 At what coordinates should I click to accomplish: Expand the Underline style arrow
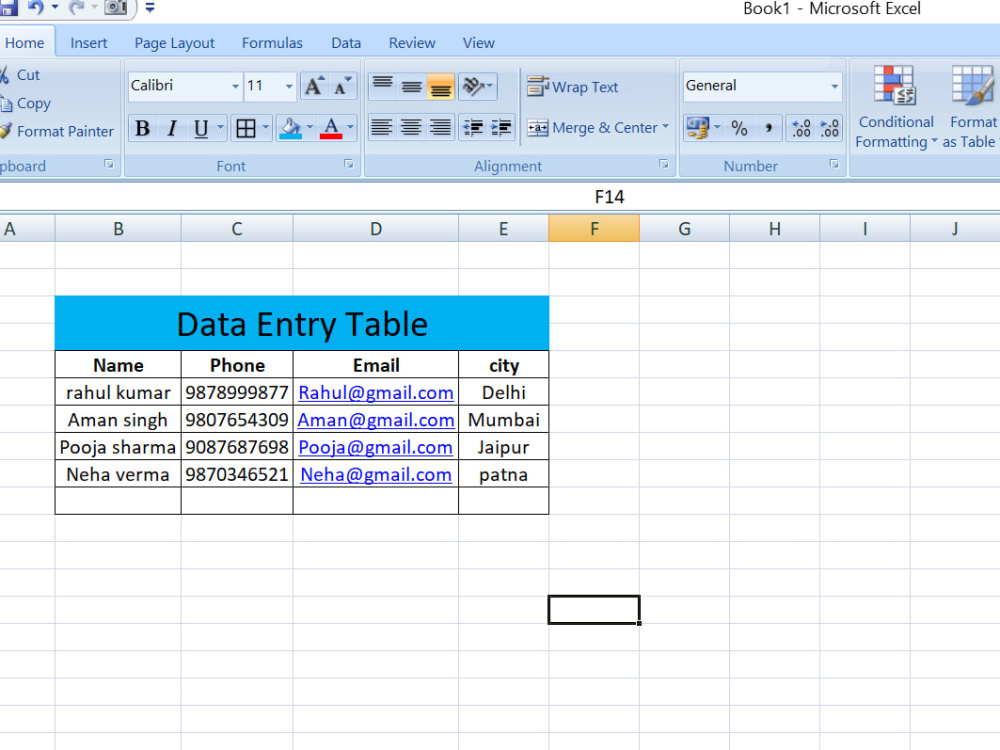[x=221, y=128]
